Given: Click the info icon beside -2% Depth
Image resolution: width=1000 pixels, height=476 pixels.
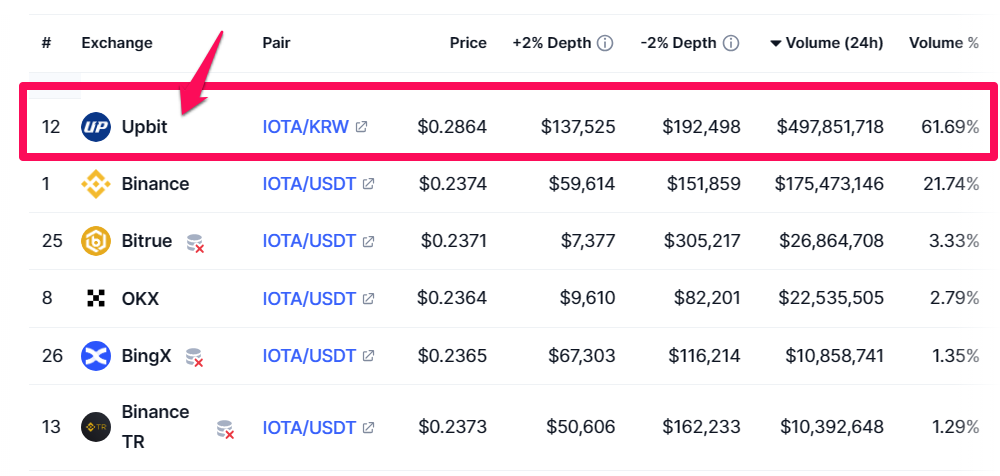Looking at the screenshot, I should [x=731, y=43].
